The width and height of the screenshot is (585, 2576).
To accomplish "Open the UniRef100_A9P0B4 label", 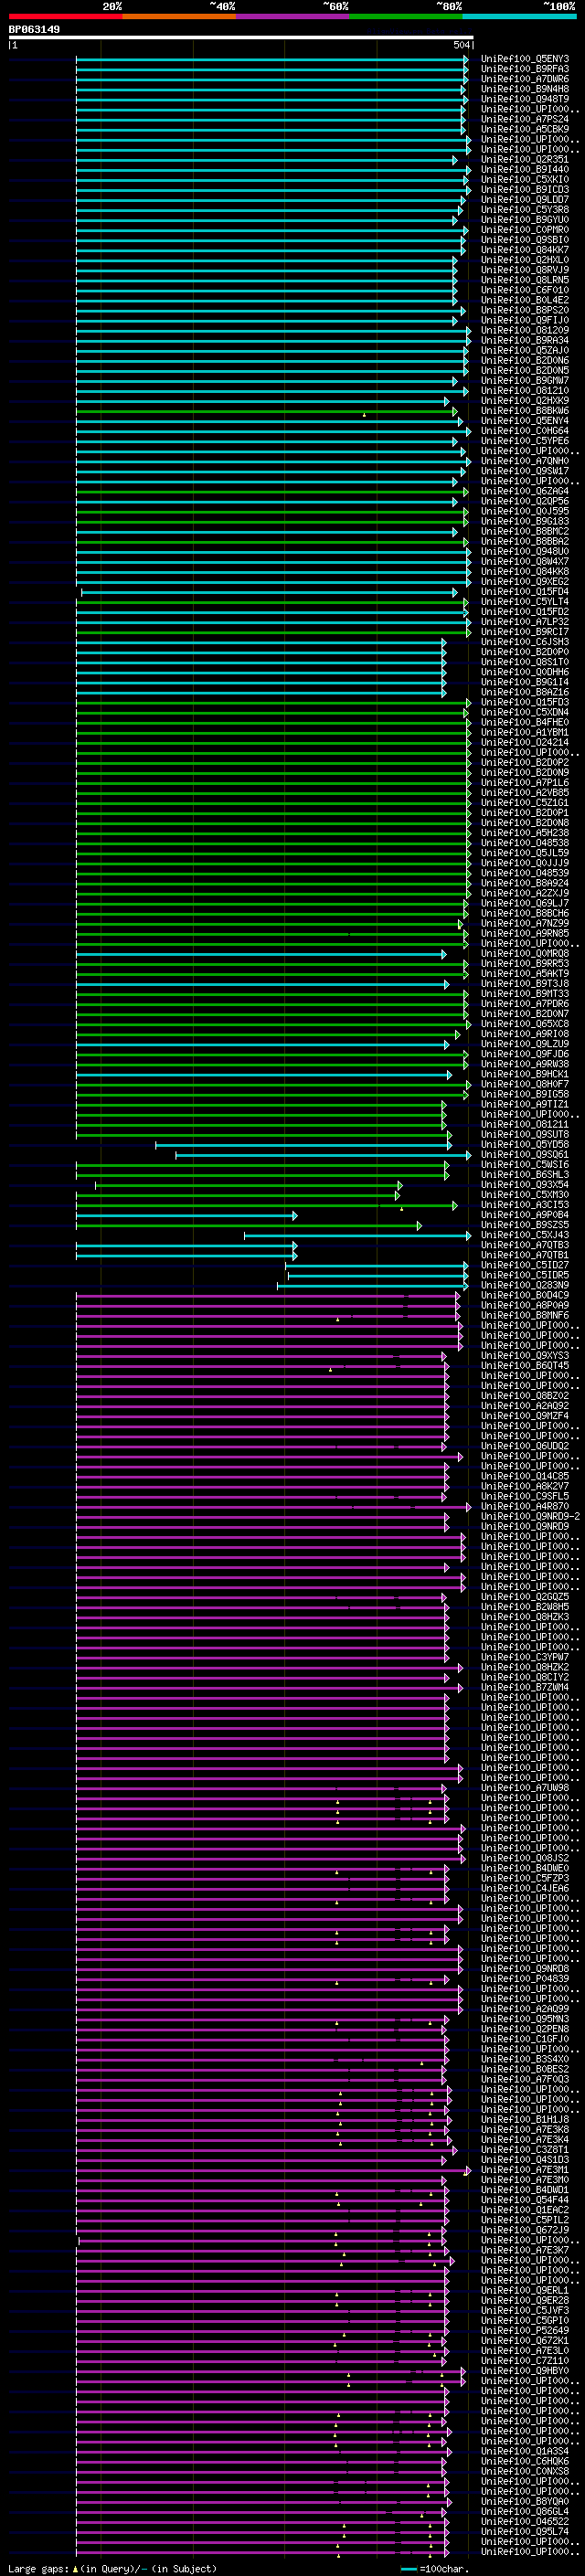I will click(525, 1215).
